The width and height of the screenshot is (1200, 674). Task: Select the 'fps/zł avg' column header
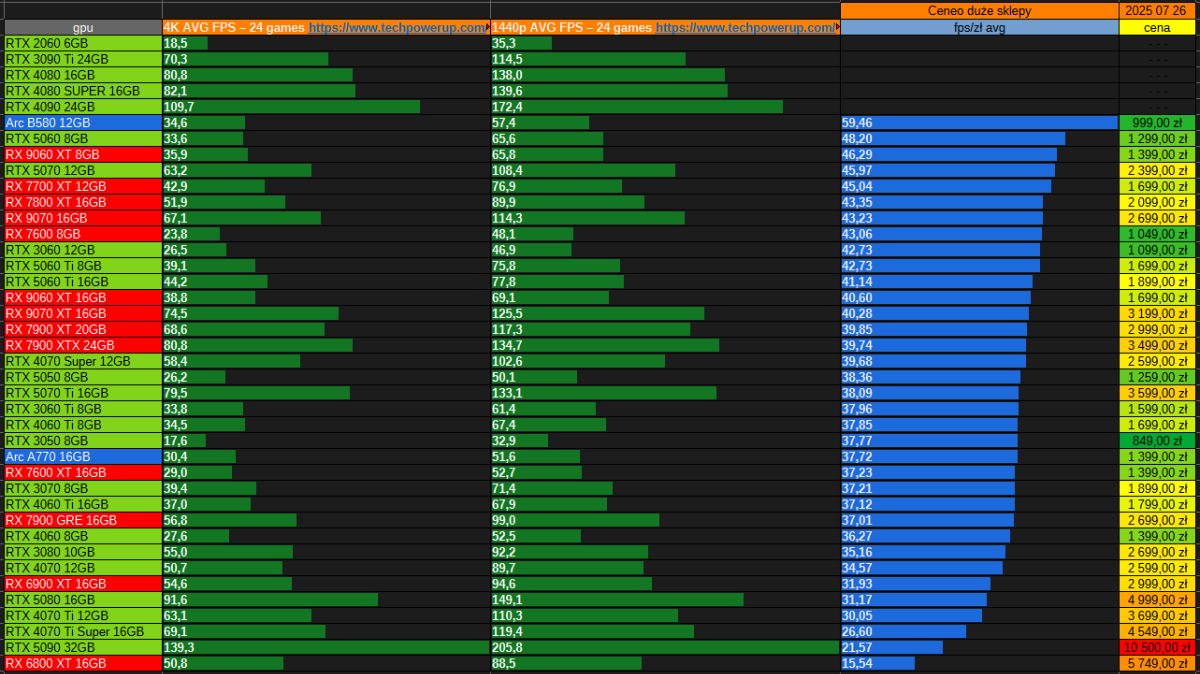[x=979, y=28]
